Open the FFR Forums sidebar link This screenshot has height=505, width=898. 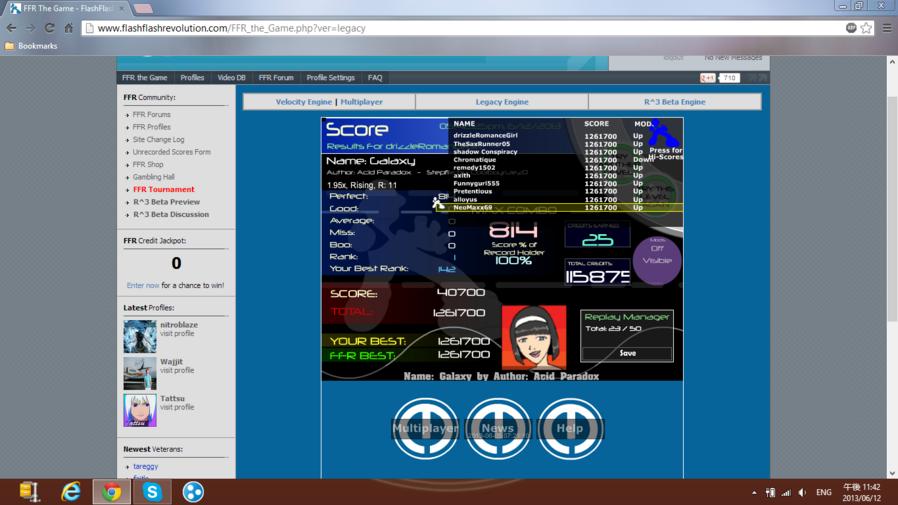[x=152, y=115]
